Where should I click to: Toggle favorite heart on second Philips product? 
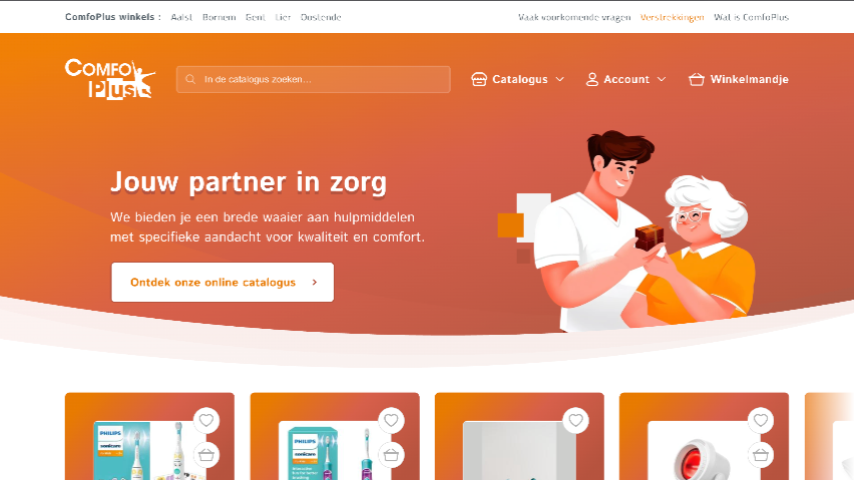click(x=391, y=421)
